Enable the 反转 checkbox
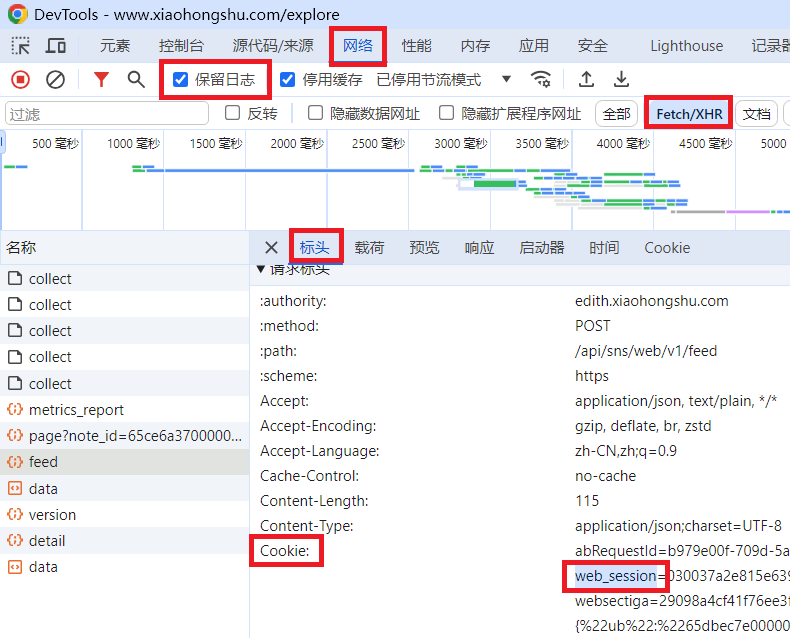This screenshot has height=638, width=790. [232, 113]
